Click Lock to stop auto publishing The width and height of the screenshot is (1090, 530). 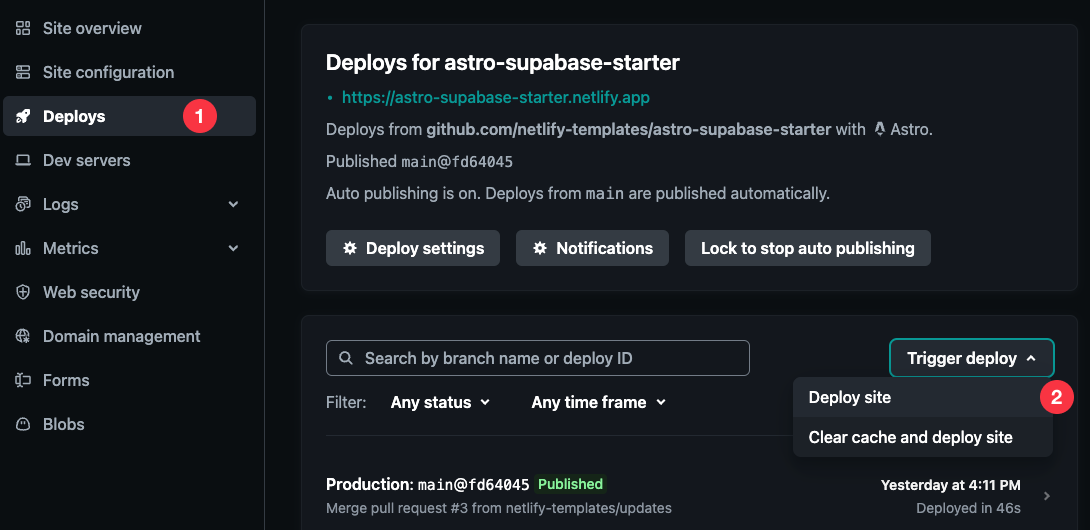pyautogui.click(x=807, y=248)
